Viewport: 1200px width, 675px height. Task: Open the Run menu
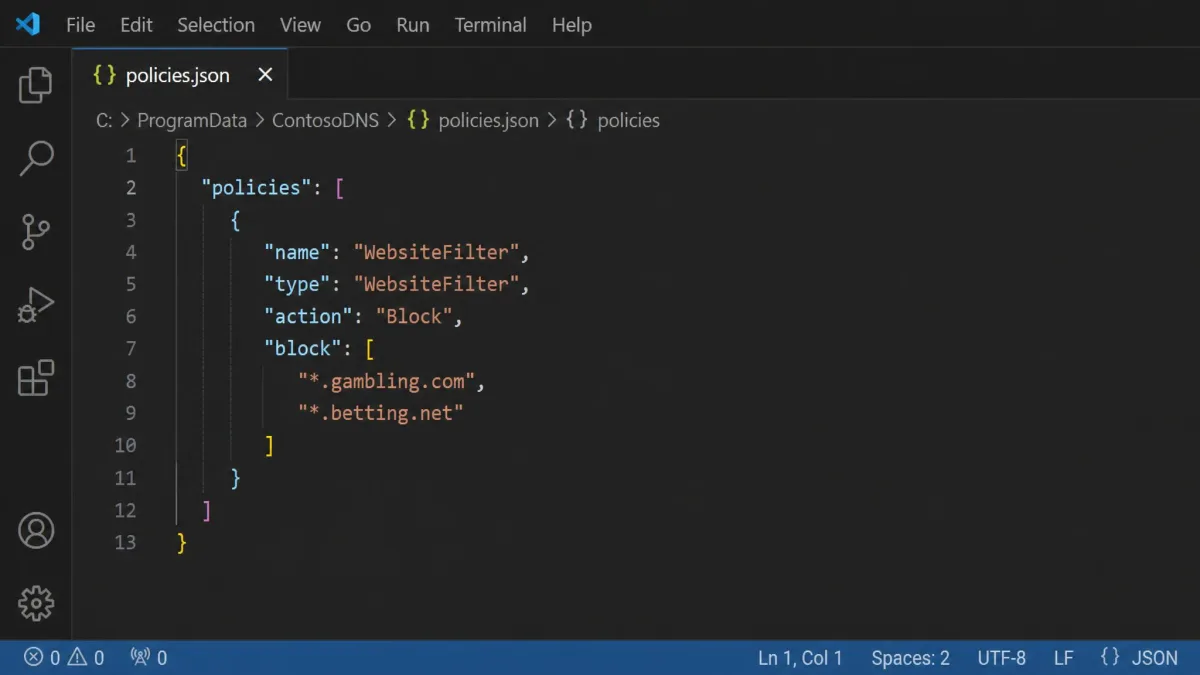pyautogui.click(x=413, y=25)
